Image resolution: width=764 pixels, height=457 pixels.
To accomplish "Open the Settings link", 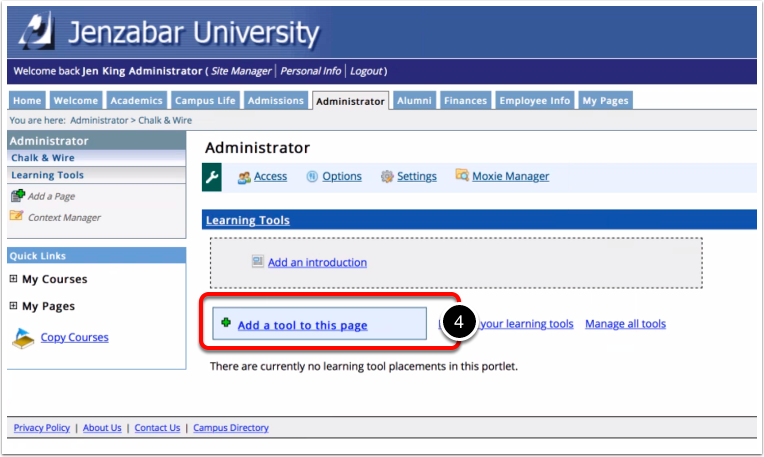I will point(417,176).
